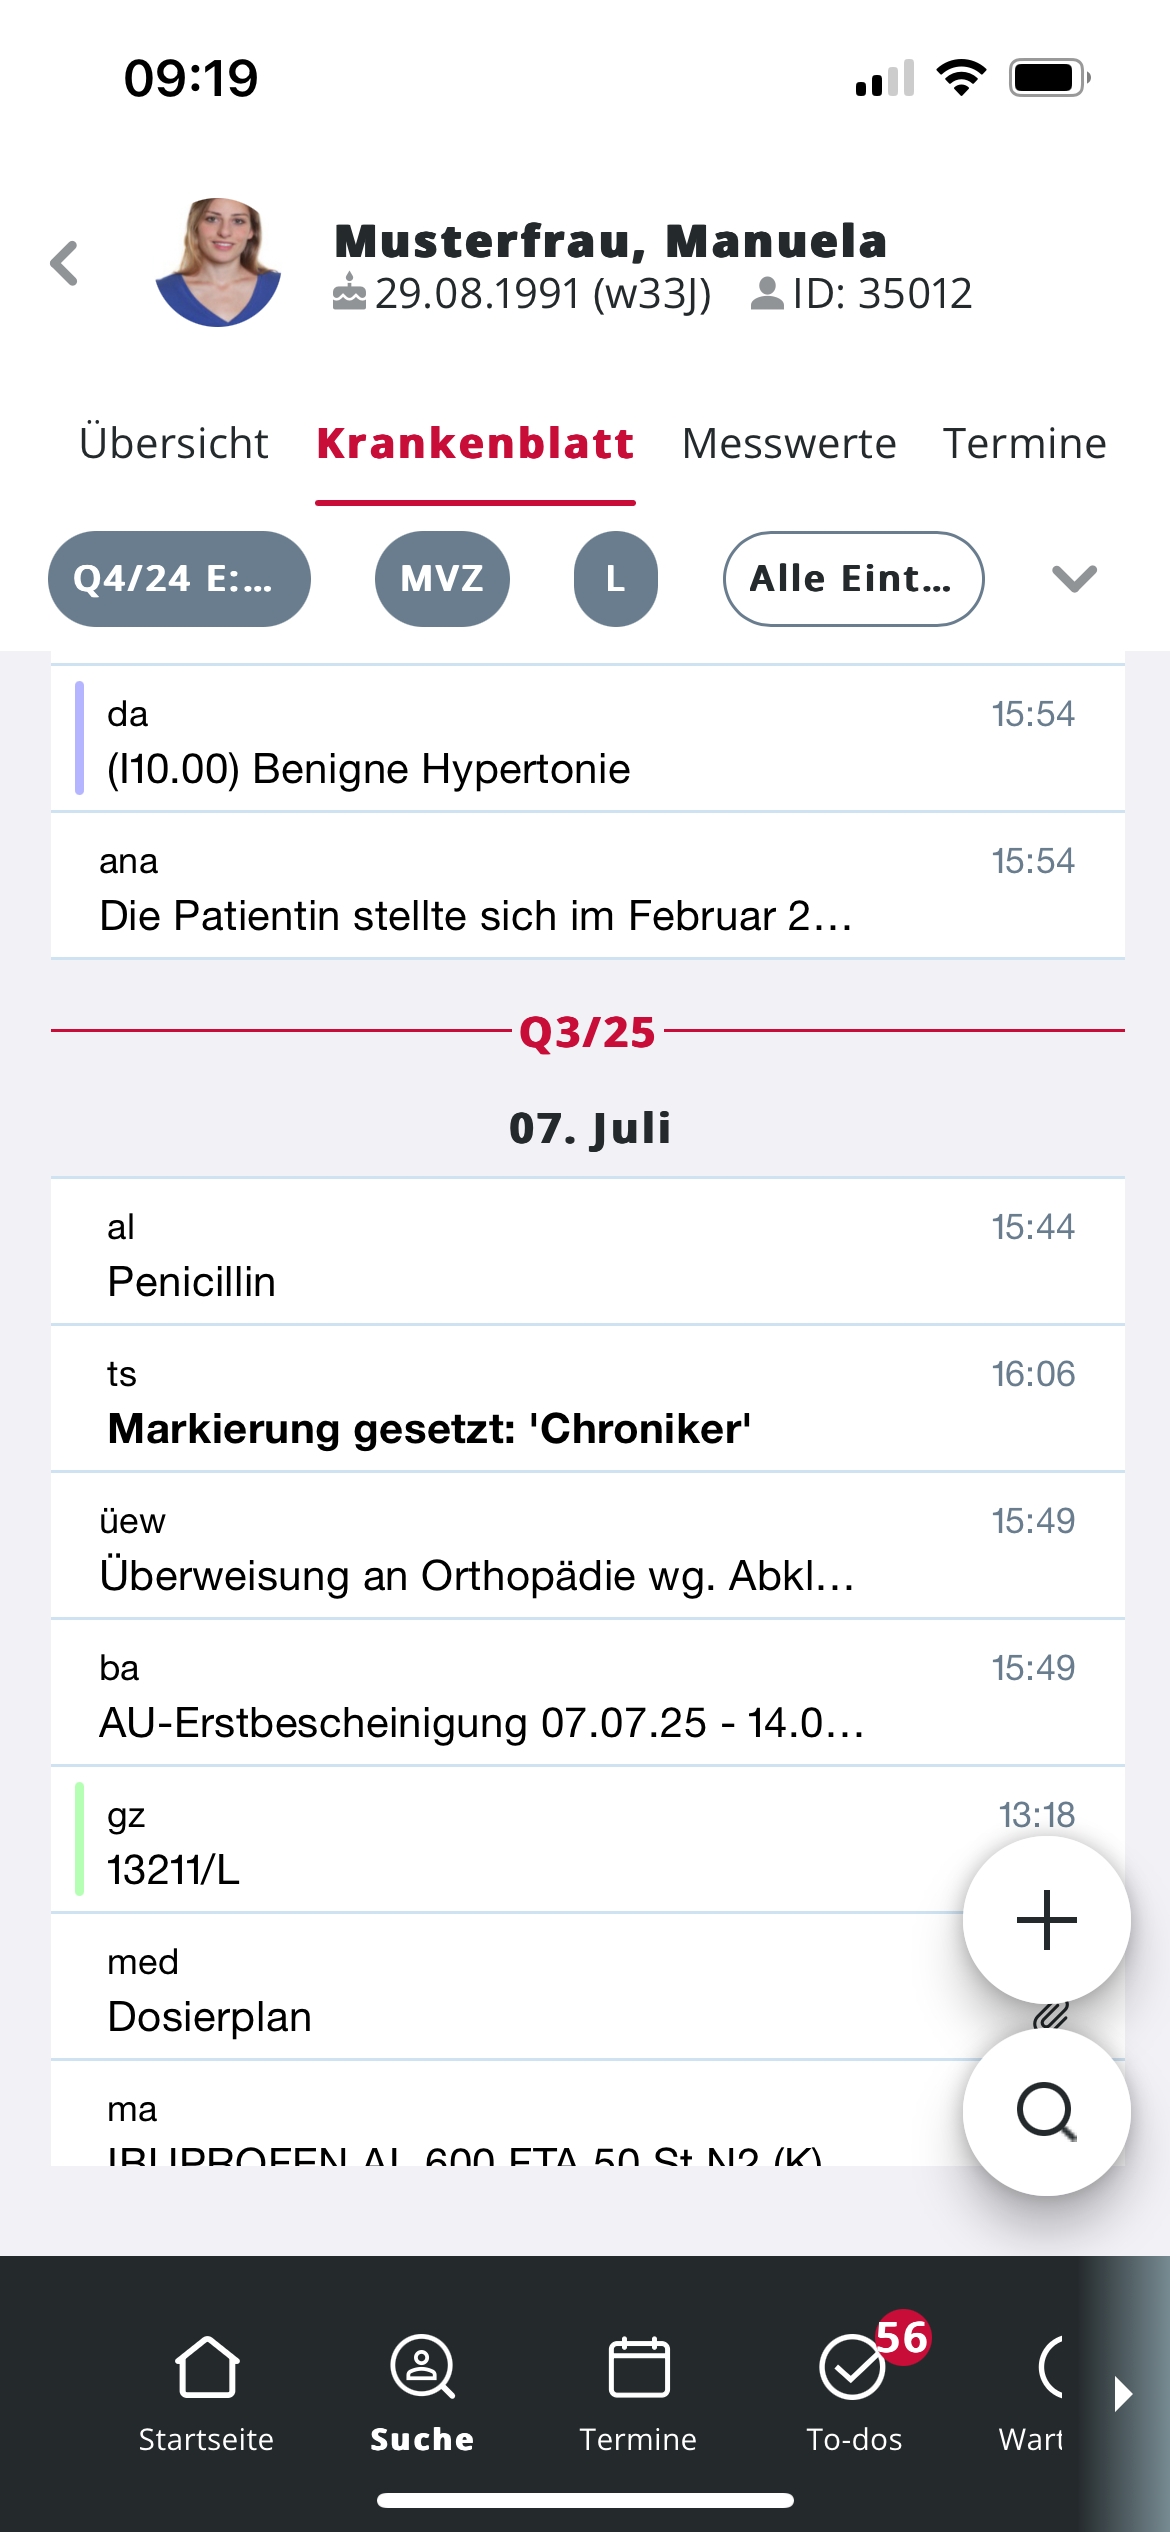1170x2532 pixels.
Task: Switch to the Messwerte tab
Action: click(x=789, y=443)
